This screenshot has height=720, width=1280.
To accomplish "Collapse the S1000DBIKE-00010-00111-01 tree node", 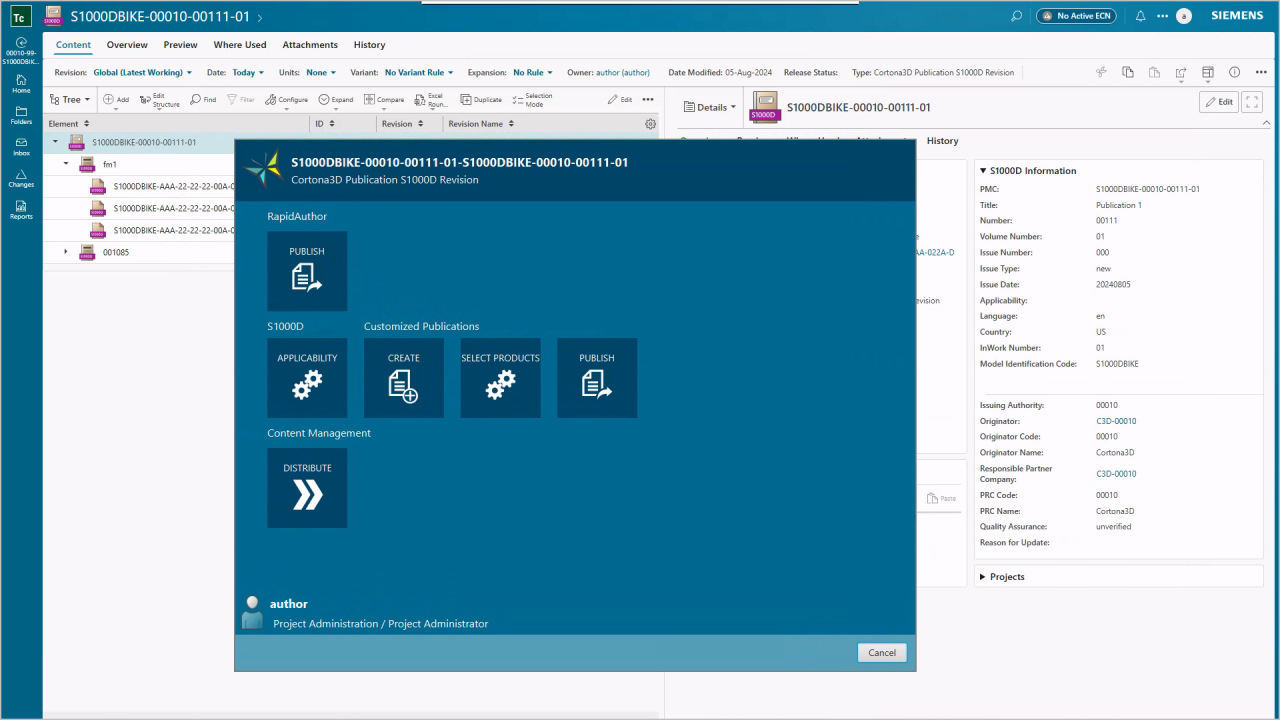I will (55, 142).
